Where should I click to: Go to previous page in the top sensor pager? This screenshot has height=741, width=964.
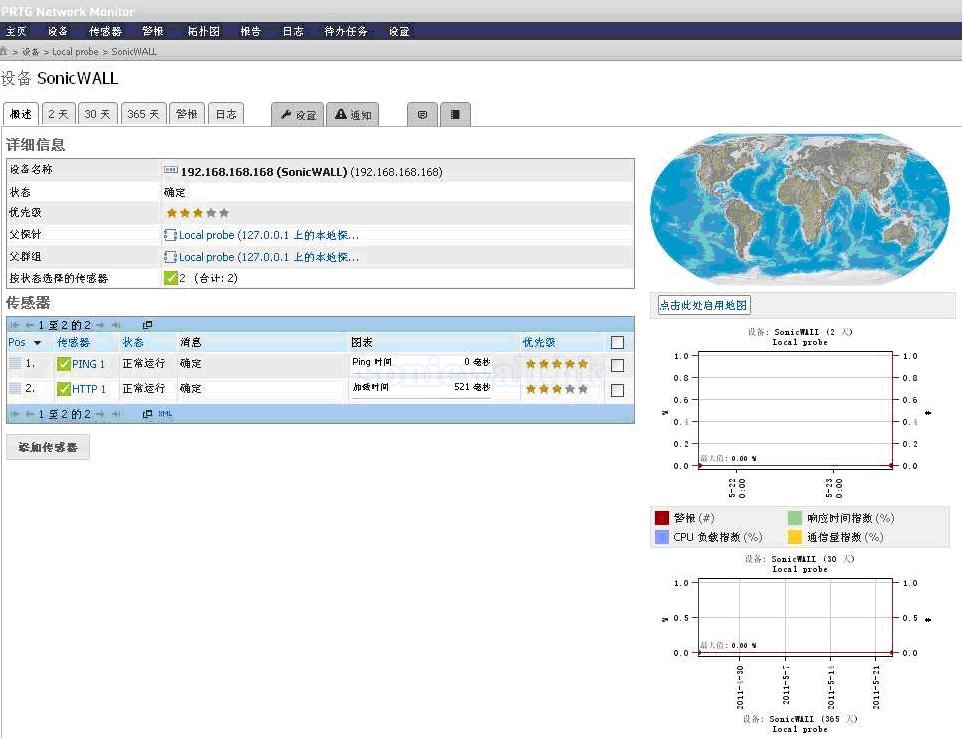(x=30, y=325)
